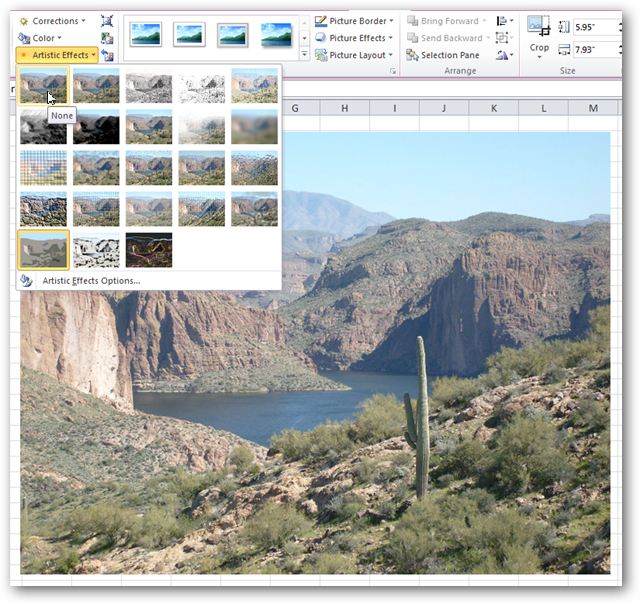
Task: Open the Group objects dropdown
Action: (505, 38)
